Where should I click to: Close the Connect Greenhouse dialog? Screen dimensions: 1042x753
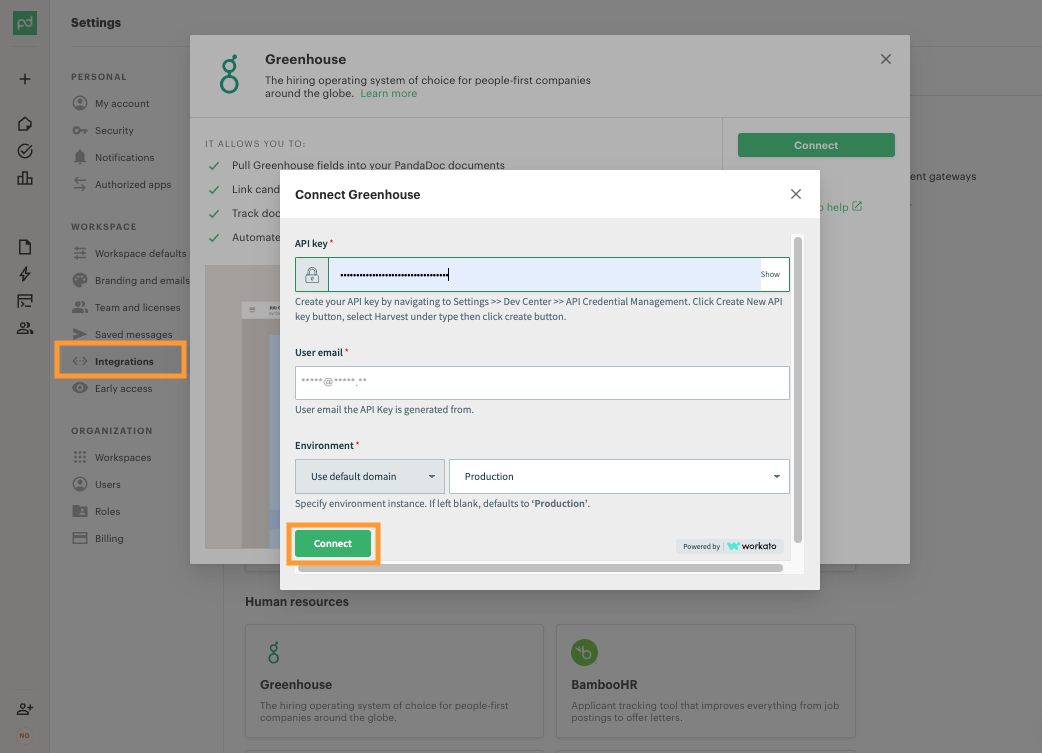(795, 194)
